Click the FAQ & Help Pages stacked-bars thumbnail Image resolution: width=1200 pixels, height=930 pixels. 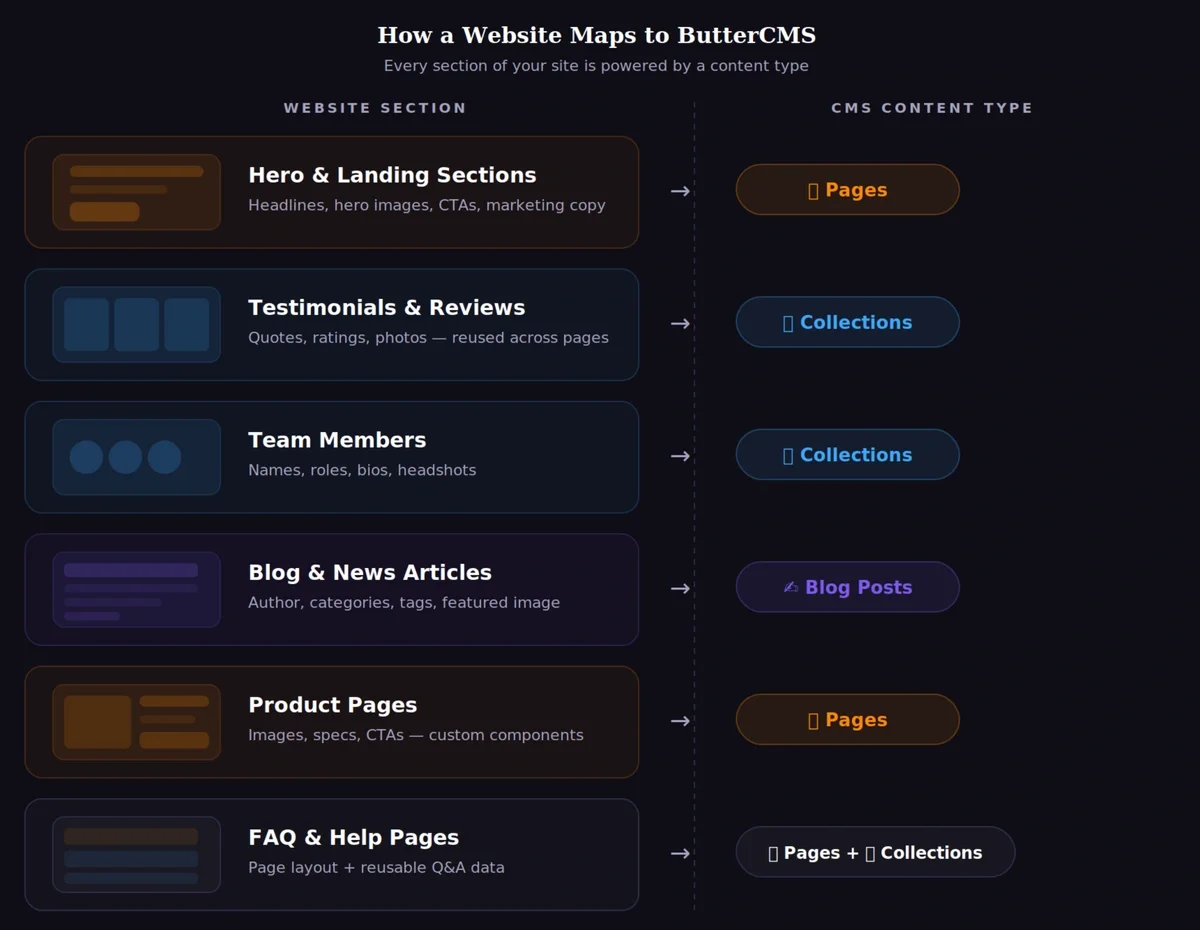(x=136, y=854)
